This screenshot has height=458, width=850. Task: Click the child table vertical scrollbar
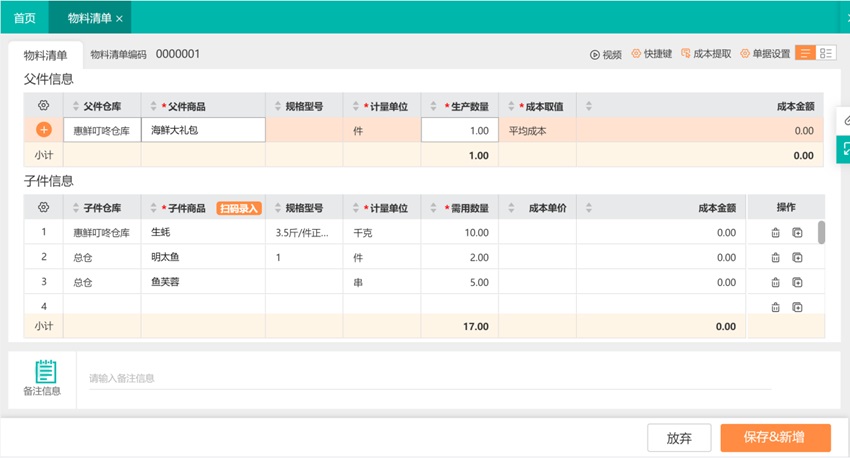pos(822,232)
